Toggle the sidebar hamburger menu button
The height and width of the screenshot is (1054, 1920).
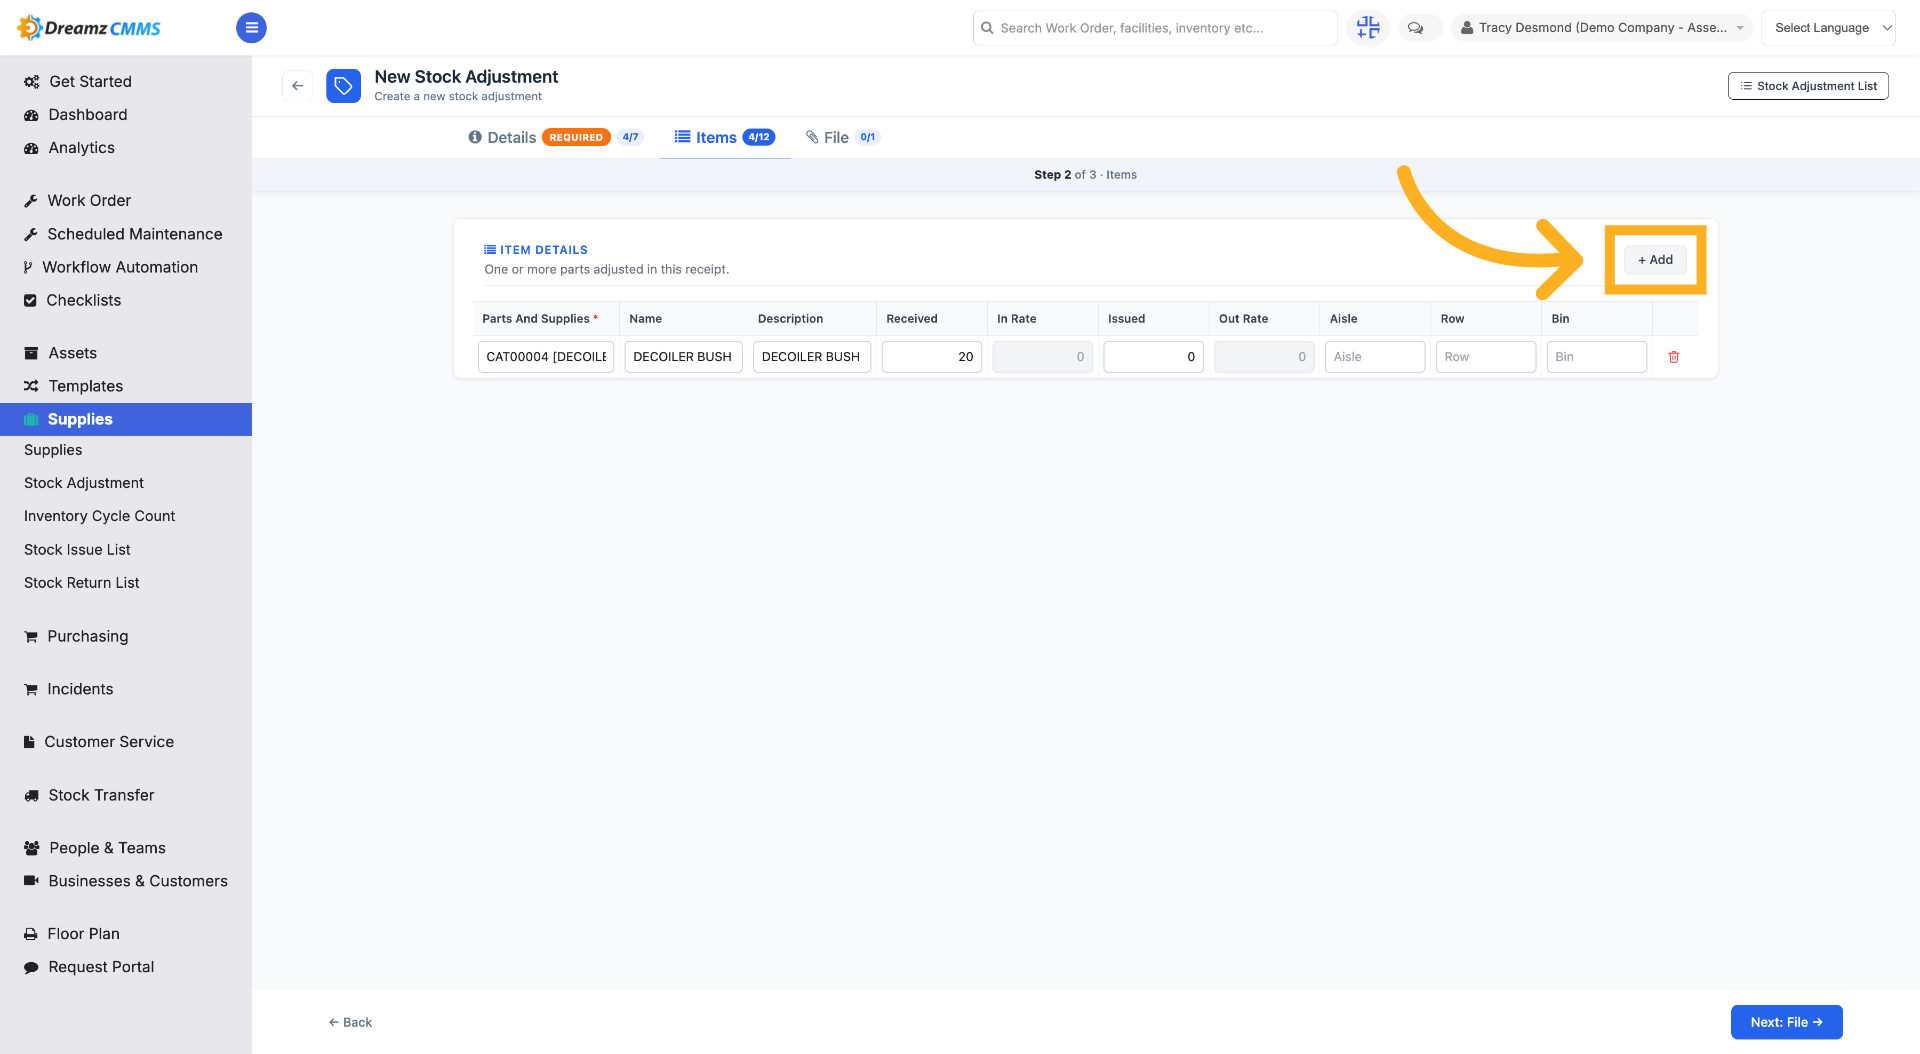pos(251,28)
